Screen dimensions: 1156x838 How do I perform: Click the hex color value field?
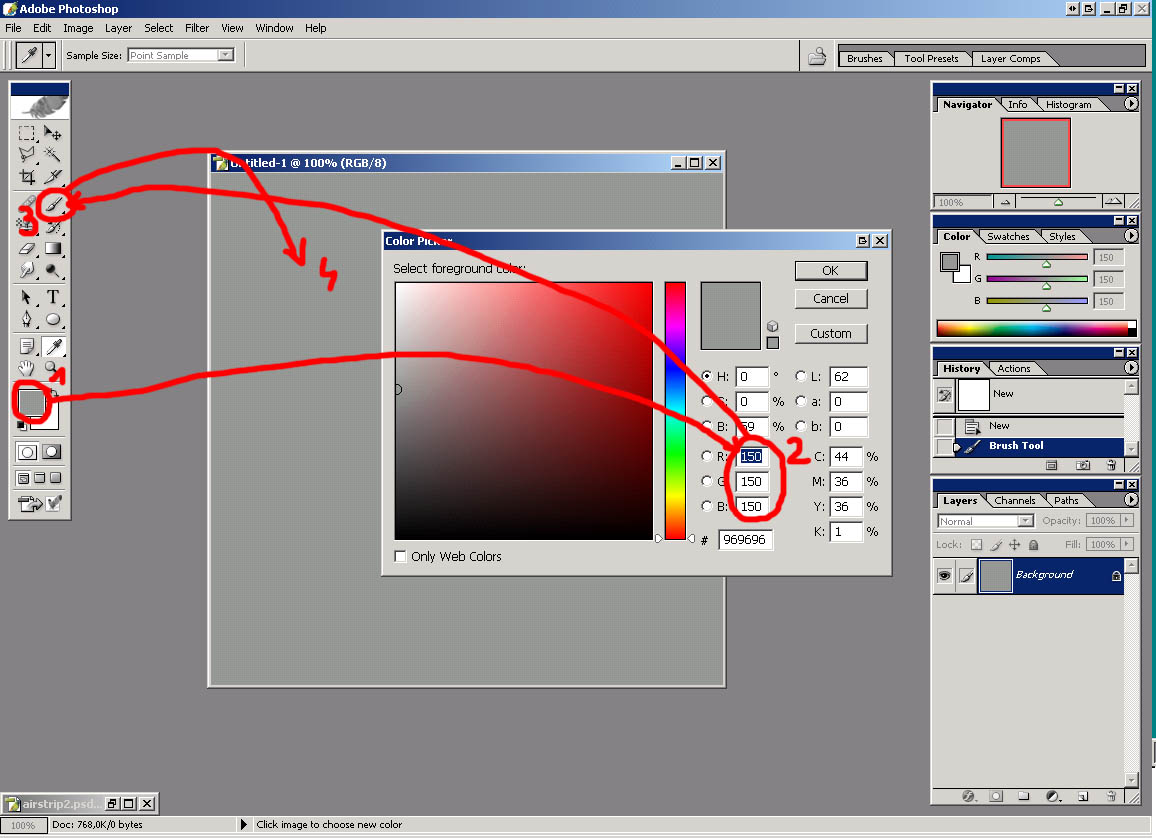tap(745, 540)
